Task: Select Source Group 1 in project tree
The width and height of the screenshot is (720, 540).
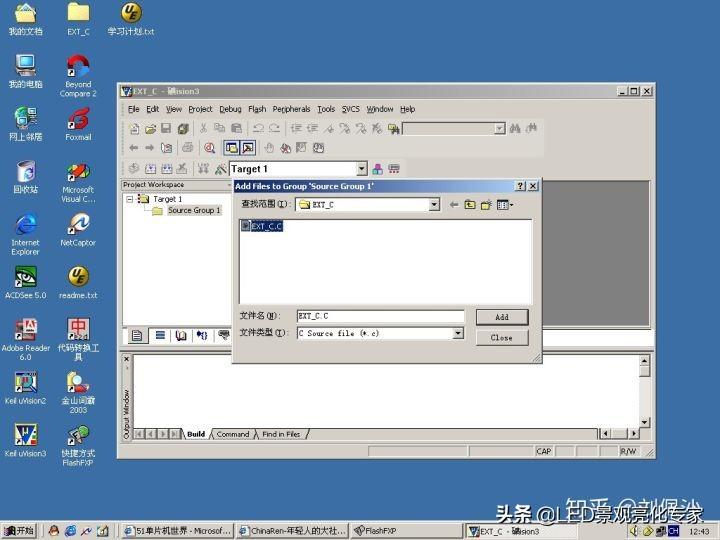Action: [194, 210]
